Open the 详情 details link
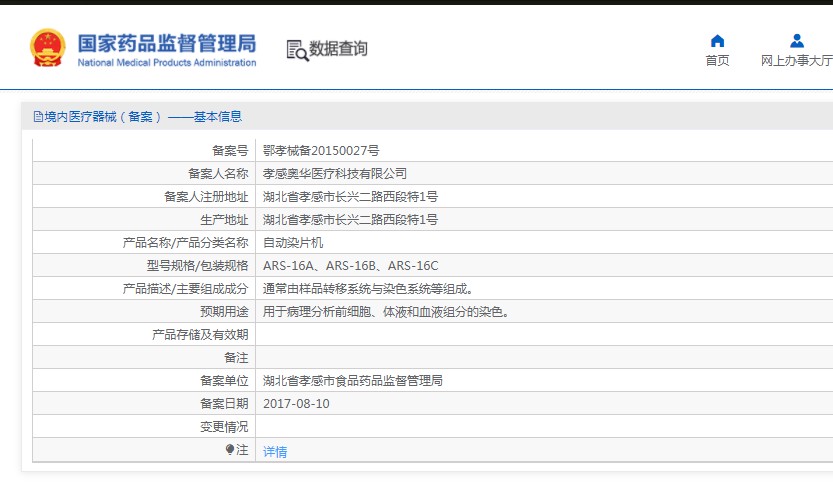The height and width of the screenshot is (488, 833). [275, 451]
